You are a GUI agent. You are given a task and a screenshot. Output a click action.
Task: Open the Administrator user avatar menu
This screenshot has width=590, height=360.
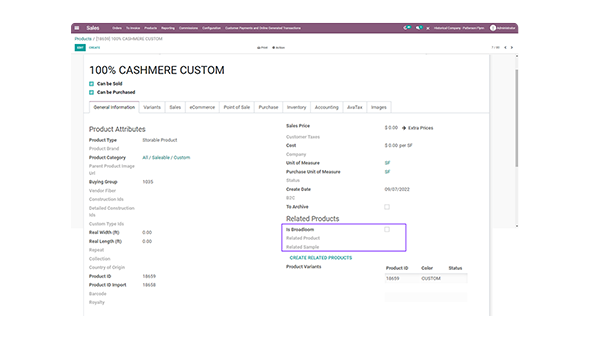[503, 28]
